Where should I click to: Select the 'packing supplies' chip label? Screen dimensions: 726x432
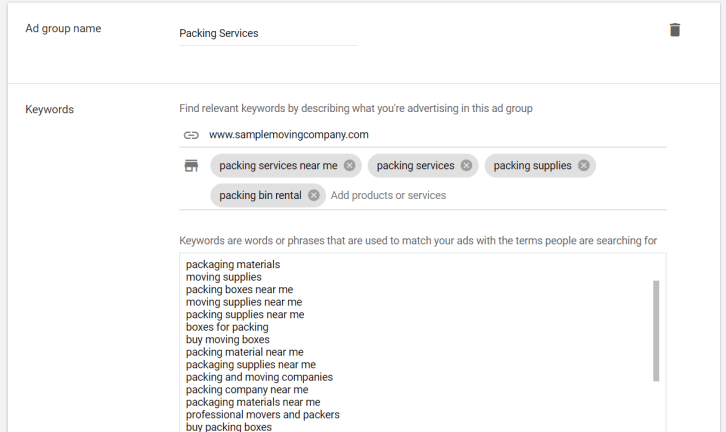pos(532,165)
